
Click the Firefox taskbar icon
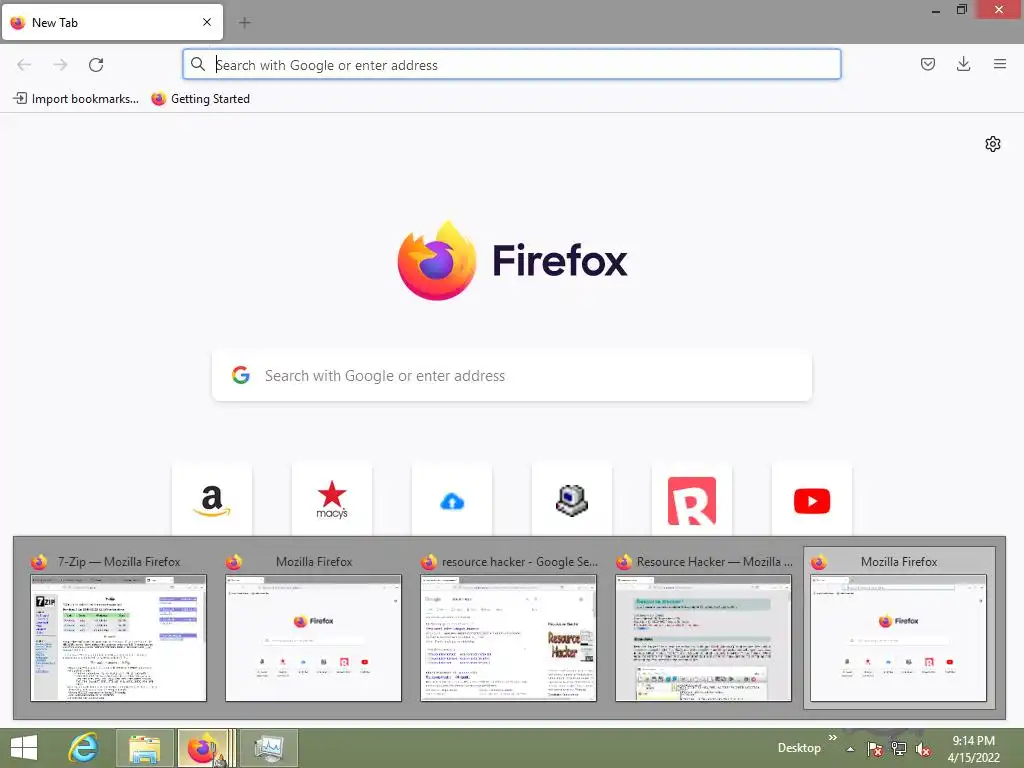[205, 748]
